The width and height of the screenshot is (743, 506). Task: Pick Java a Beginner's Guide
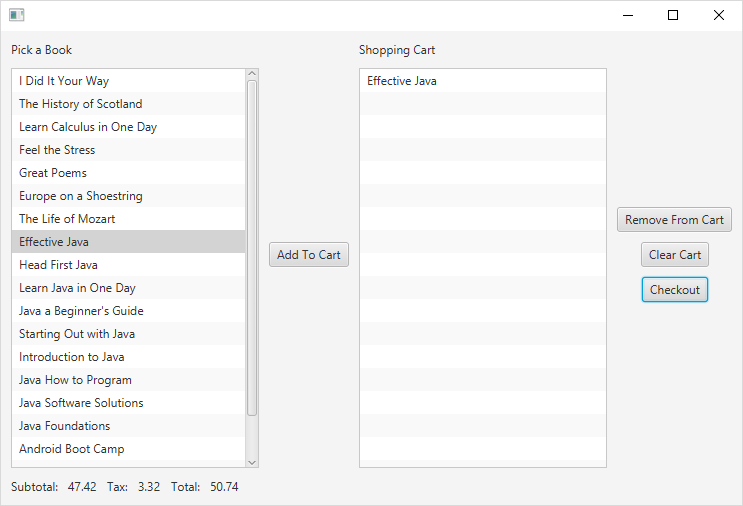[128, 311]
